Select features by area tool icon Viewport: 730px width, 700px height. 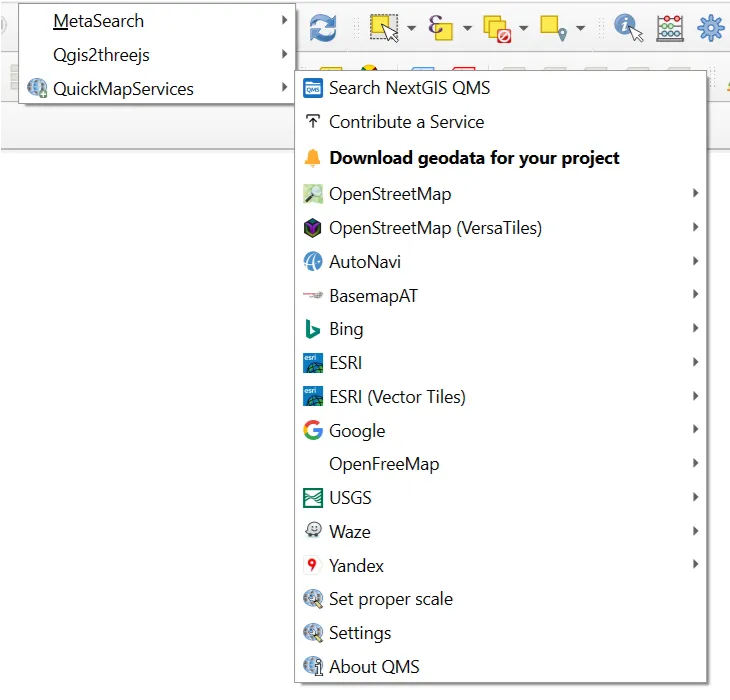click(385, 28)
